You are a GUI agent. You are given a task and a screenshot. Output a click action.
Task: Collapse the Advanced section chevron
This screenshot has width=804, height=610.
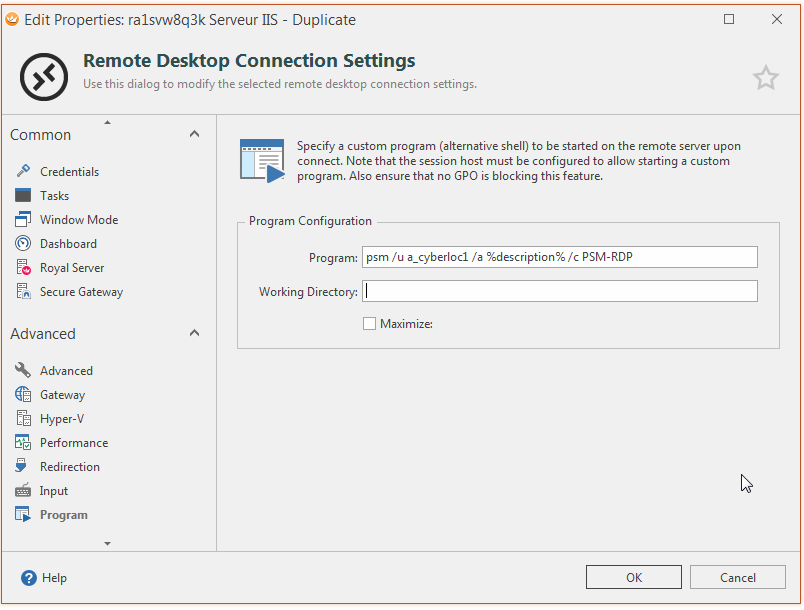click(x=194, y=334)
